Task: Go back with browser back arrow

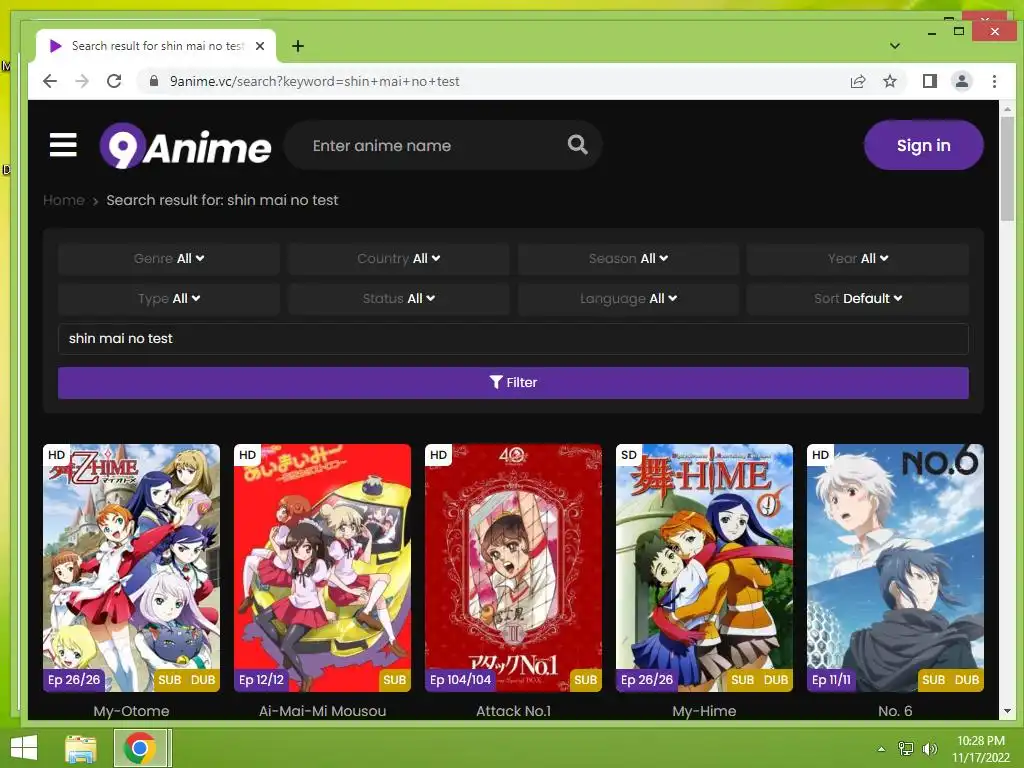Action: point(50,81)
